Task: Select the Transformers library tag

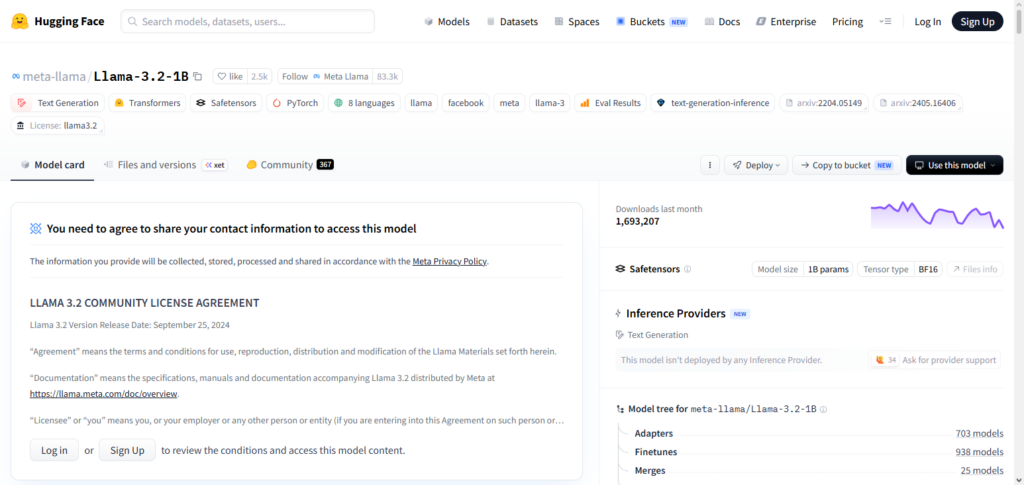Action: tap(147, 103)
